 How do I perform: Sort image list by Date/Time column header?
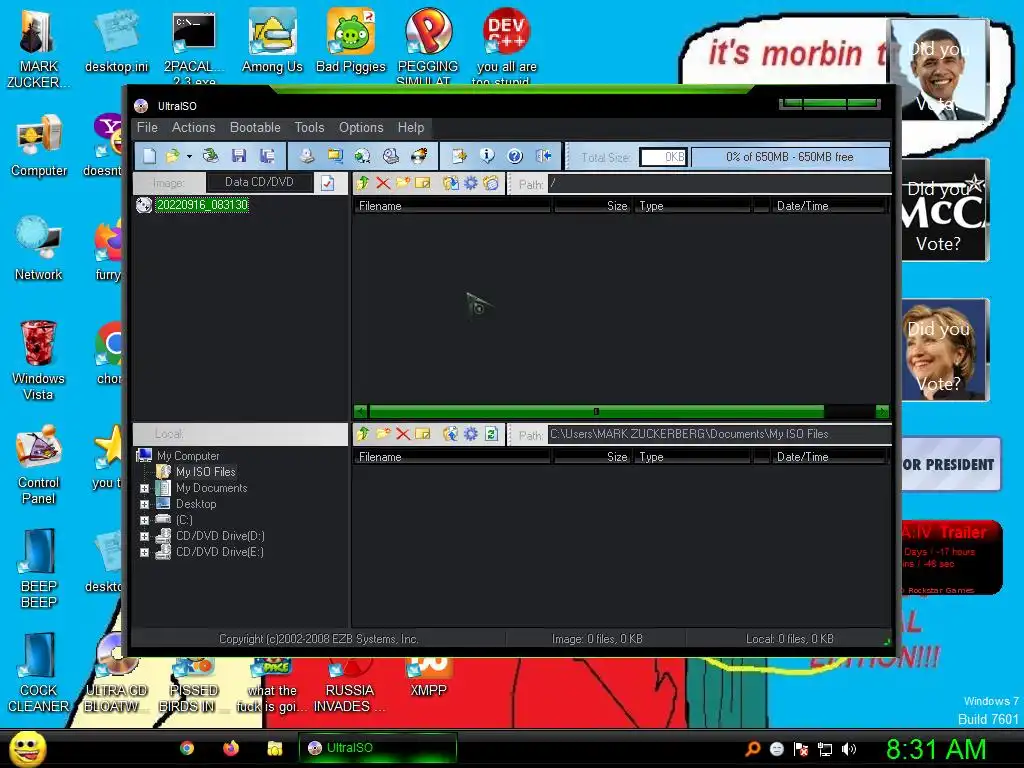coord(829,206)
